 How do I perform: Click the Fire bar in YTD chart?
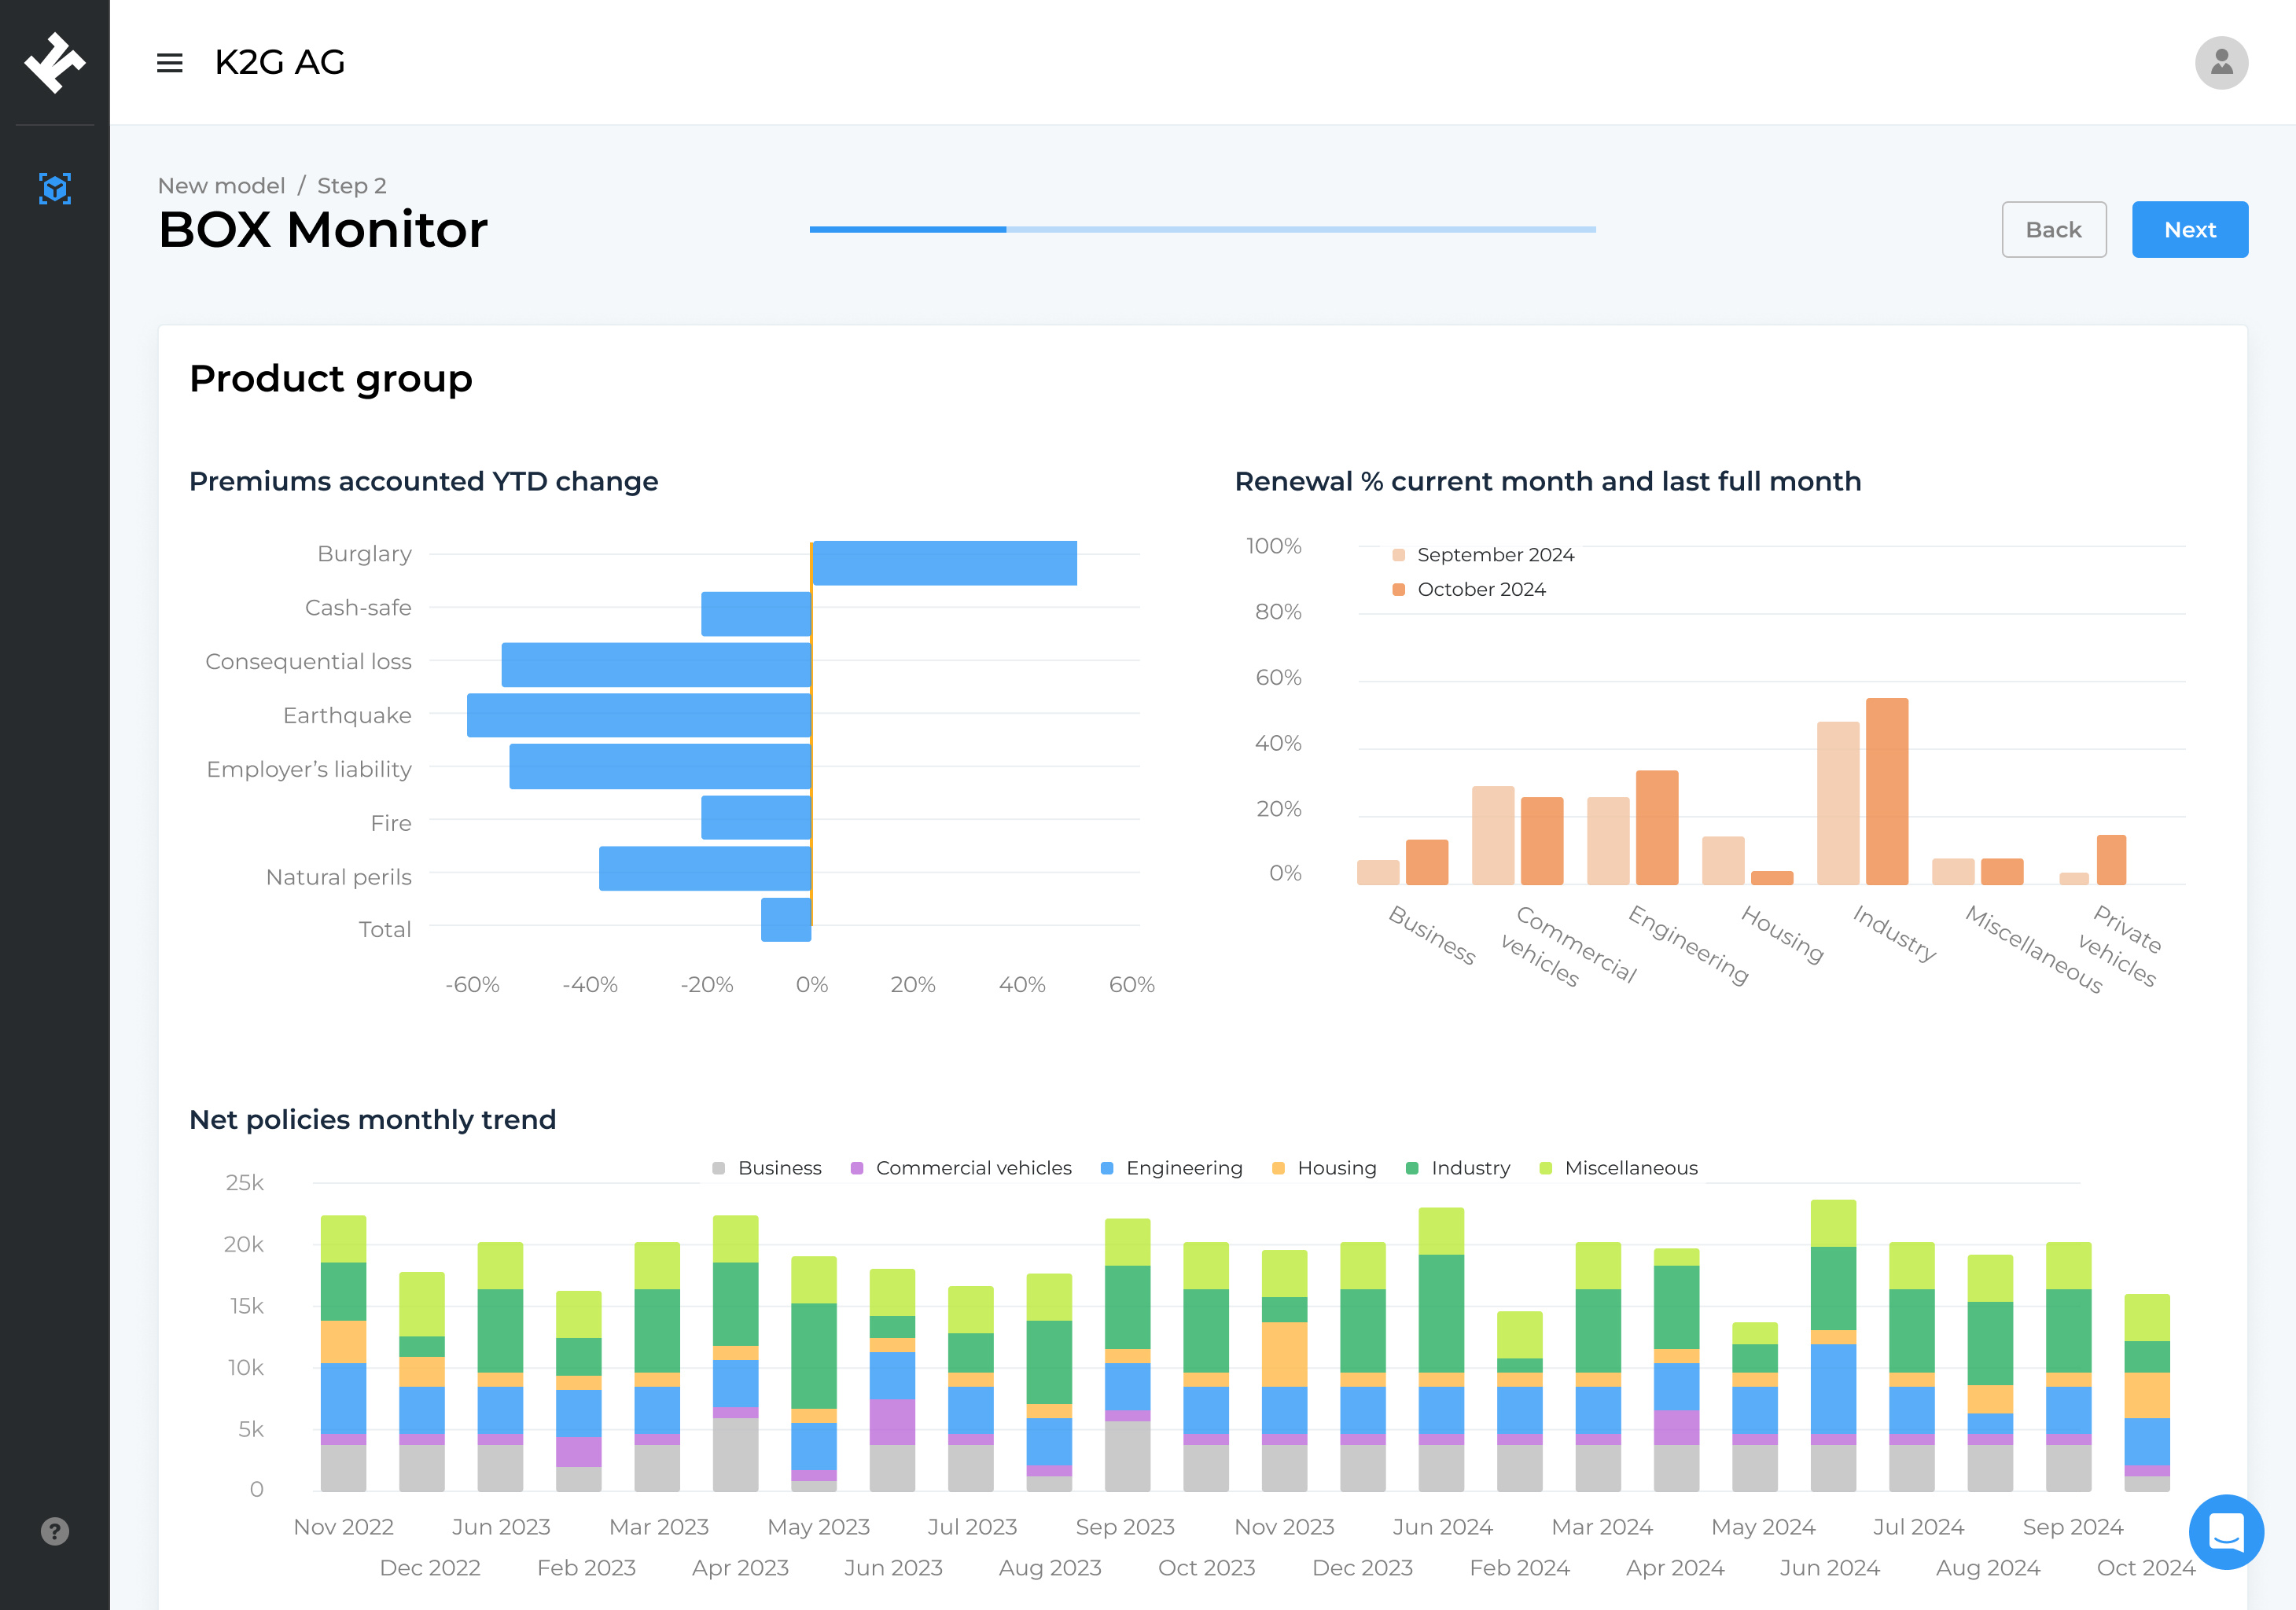pyautogui.click(x=756, y=817)
